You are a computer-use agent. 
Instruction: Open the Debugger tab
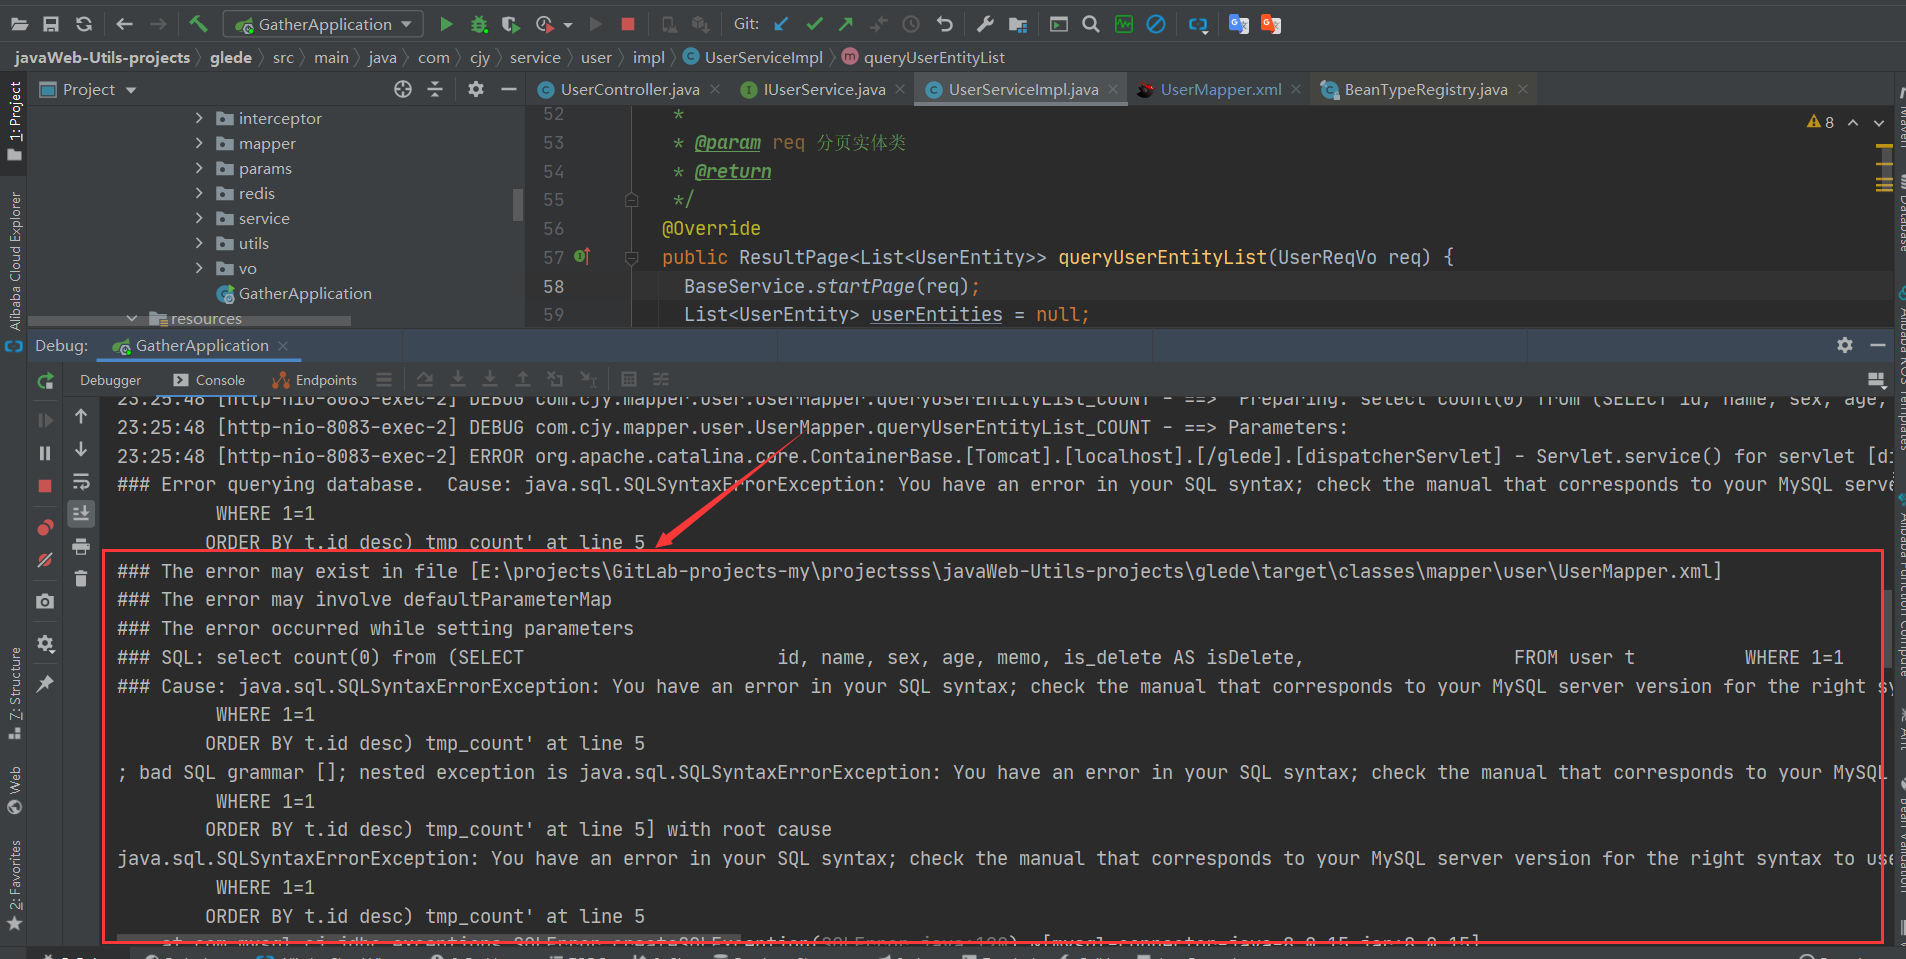tap(110, 380)
